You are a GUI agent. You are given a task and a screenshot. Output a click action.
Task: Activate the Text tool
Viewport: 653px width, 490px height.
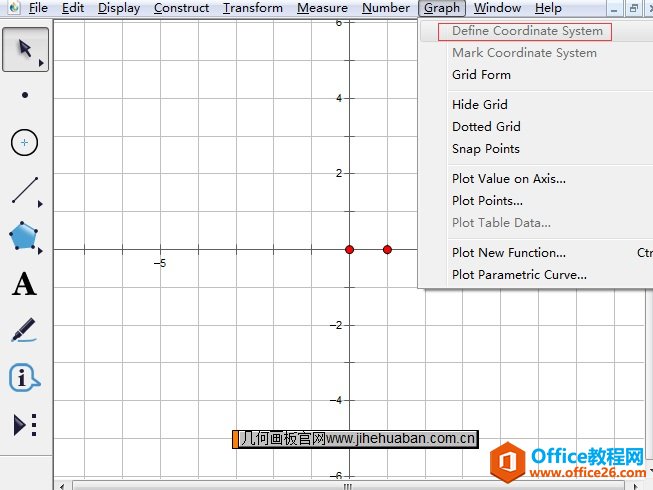click(x=25, y=284)
